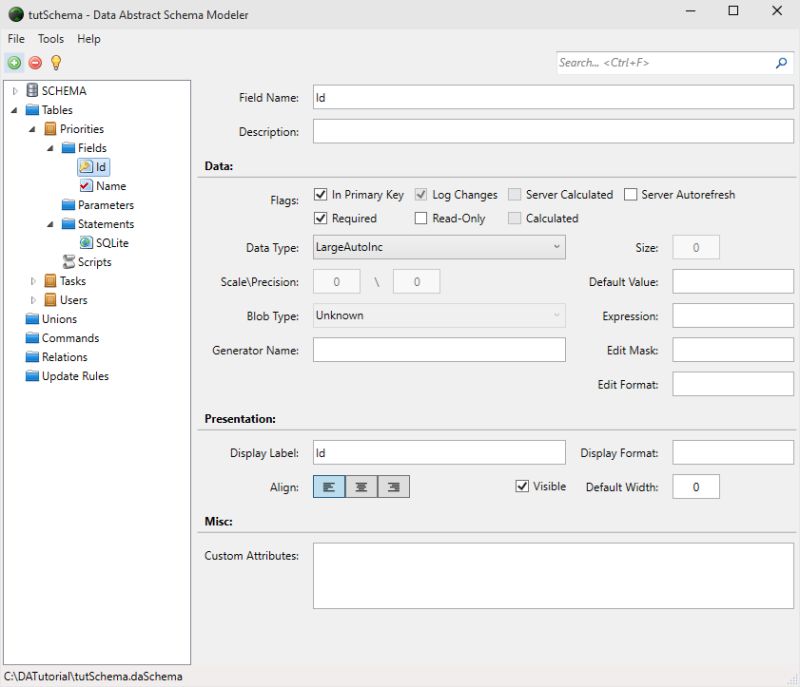Select the Name field in the tree
This screenshot has height=687, width=800.
pos(113,185)
